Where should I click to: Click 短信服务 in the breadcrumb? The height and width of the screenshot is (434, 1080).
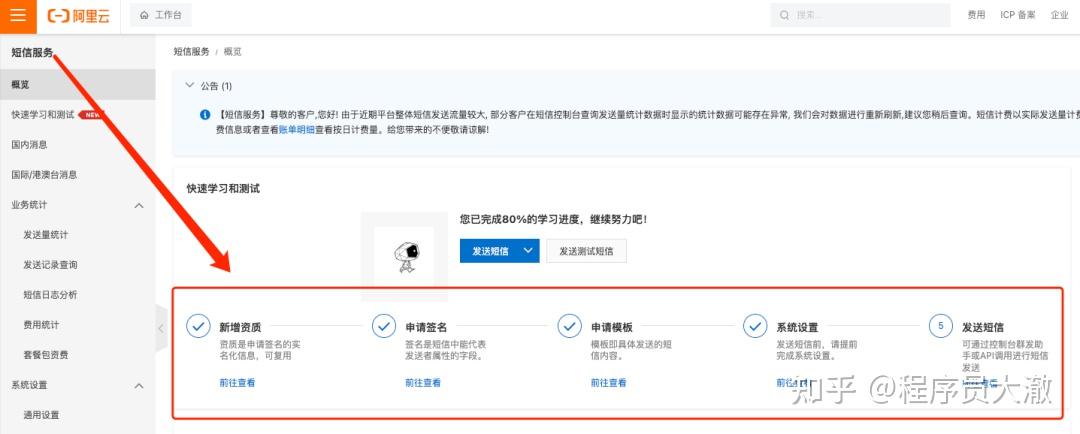click(191, 52)
